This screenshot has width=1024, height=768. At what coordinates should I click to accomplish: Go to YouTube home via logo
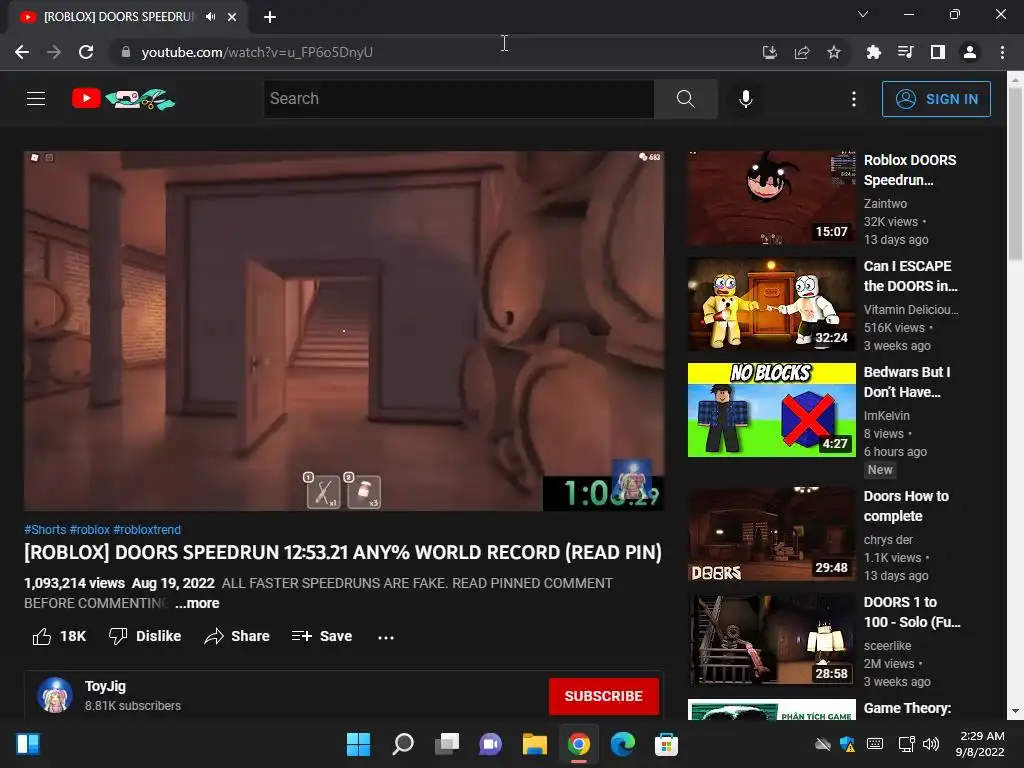coord(123,99)
